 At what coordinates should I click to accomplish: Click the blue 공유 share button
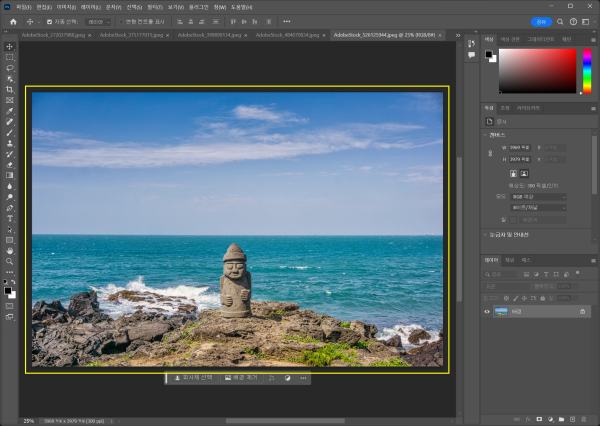541,21
